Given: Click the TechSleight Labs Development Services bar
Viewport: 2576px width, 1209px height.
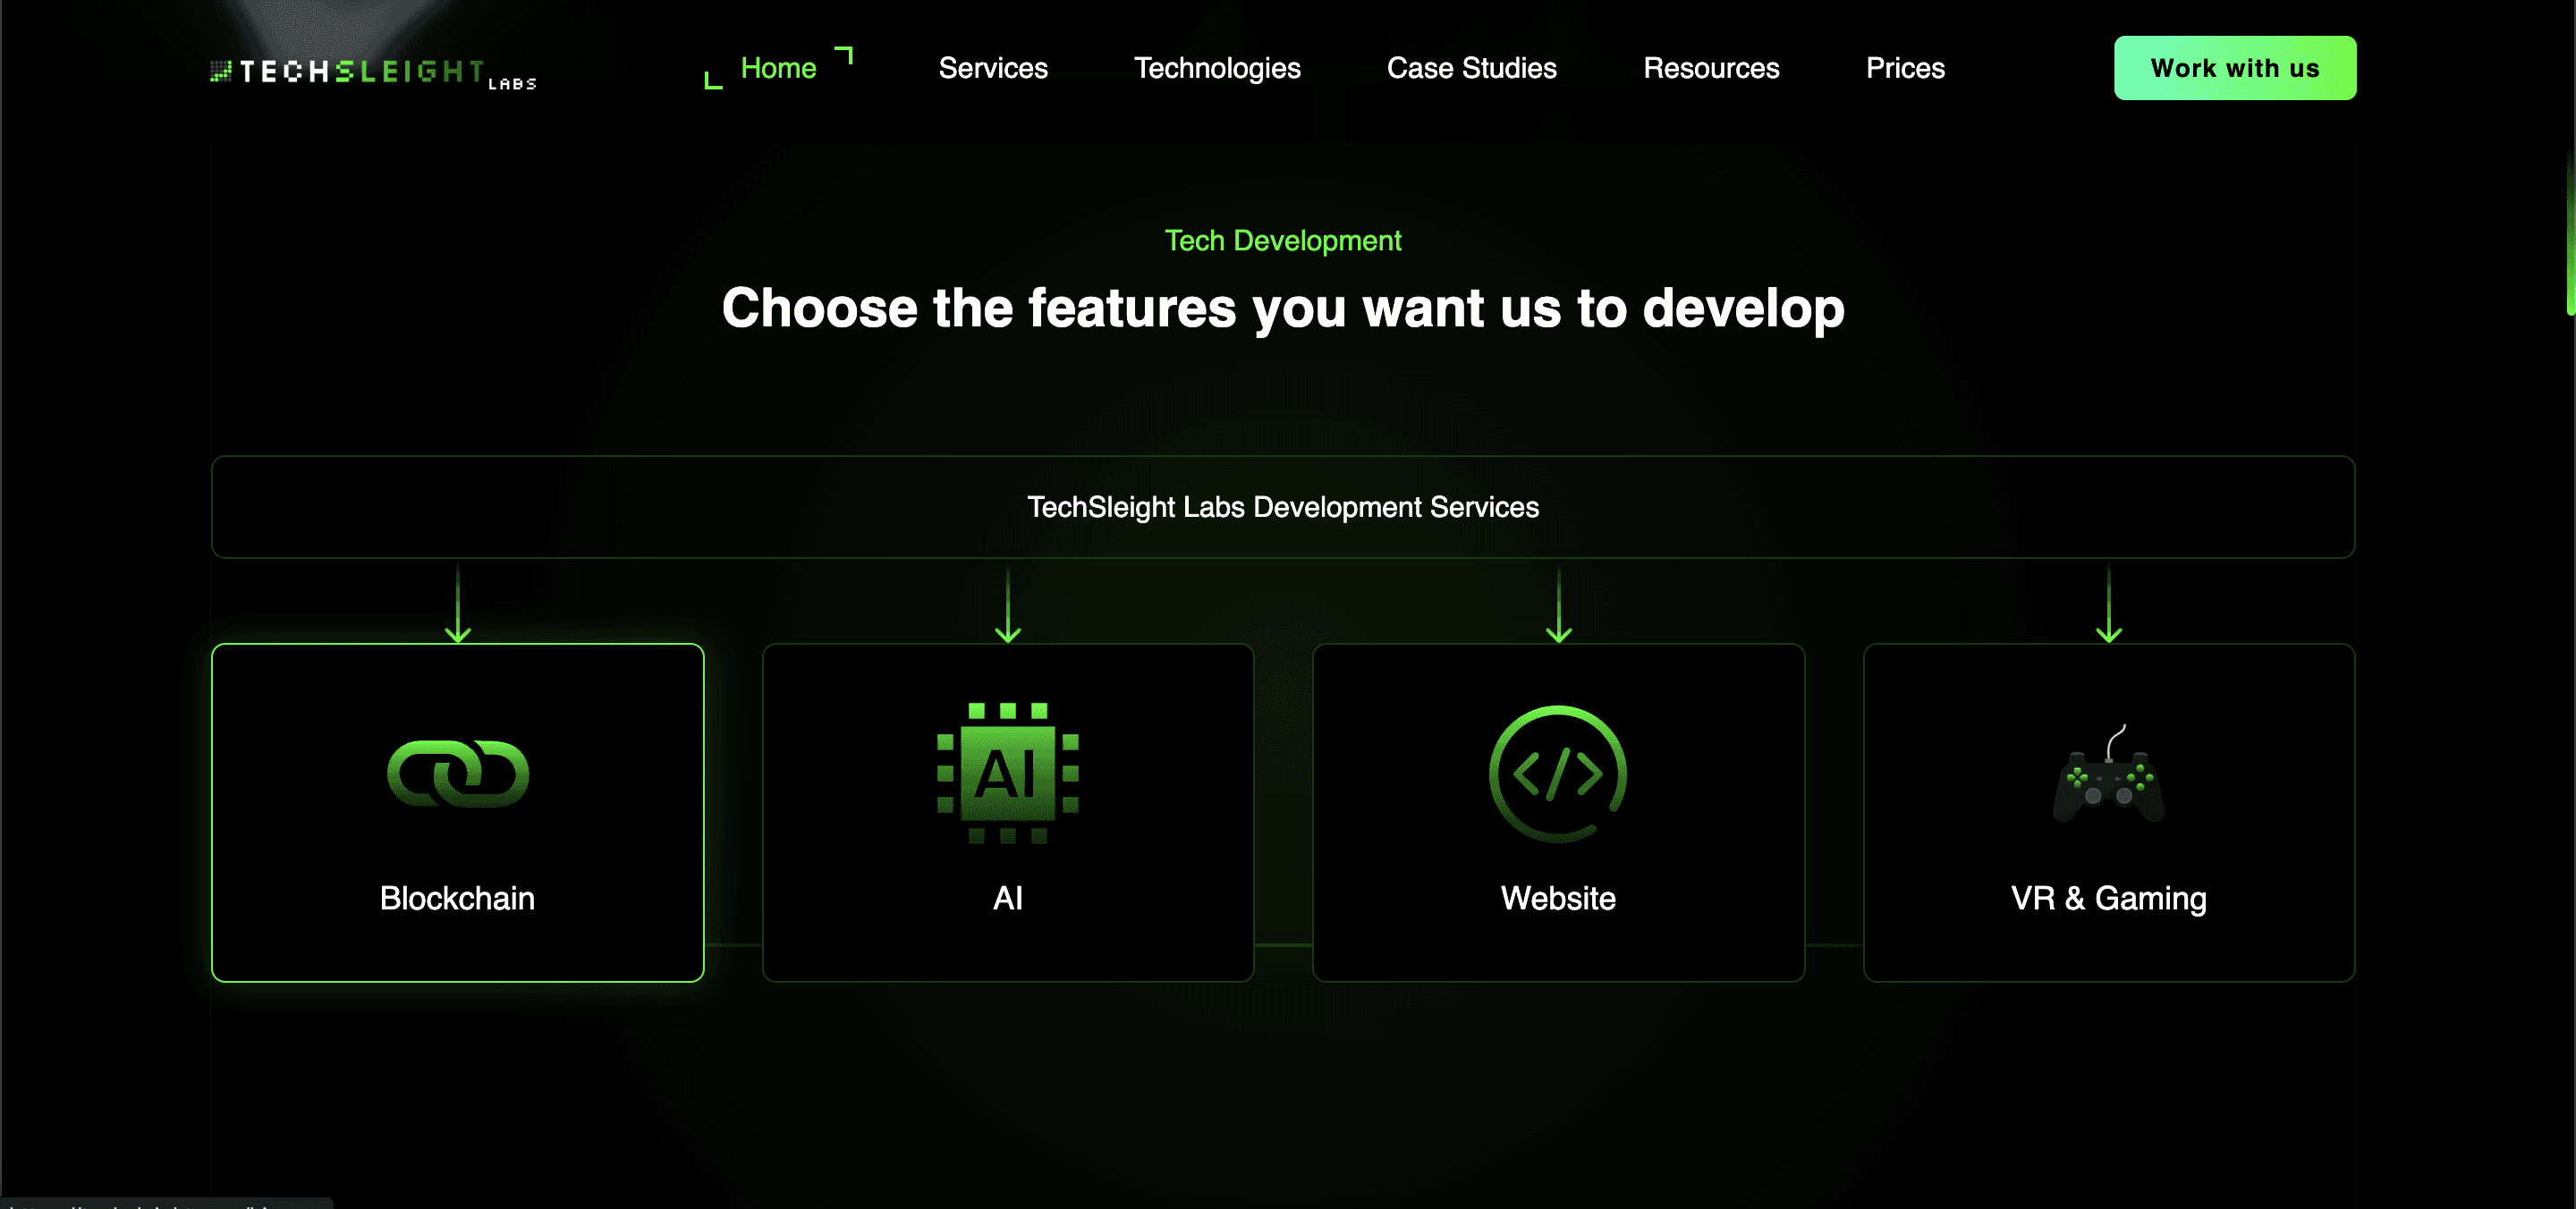Looking at the screenshot, I should point(1282,507).
